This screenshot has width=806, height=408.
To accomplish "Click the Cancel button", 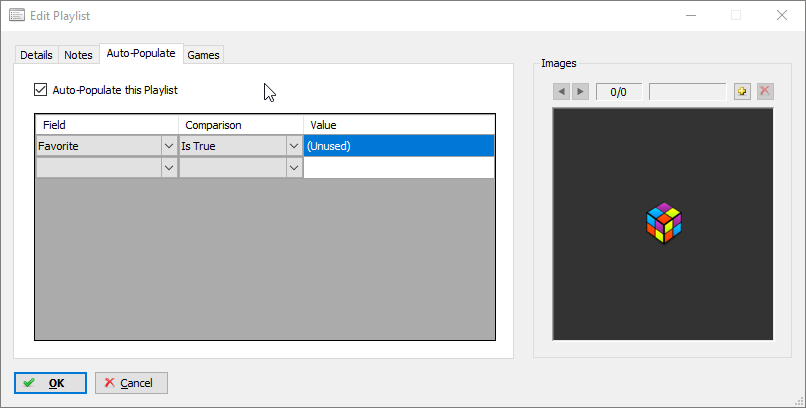I will coord(131,383).
